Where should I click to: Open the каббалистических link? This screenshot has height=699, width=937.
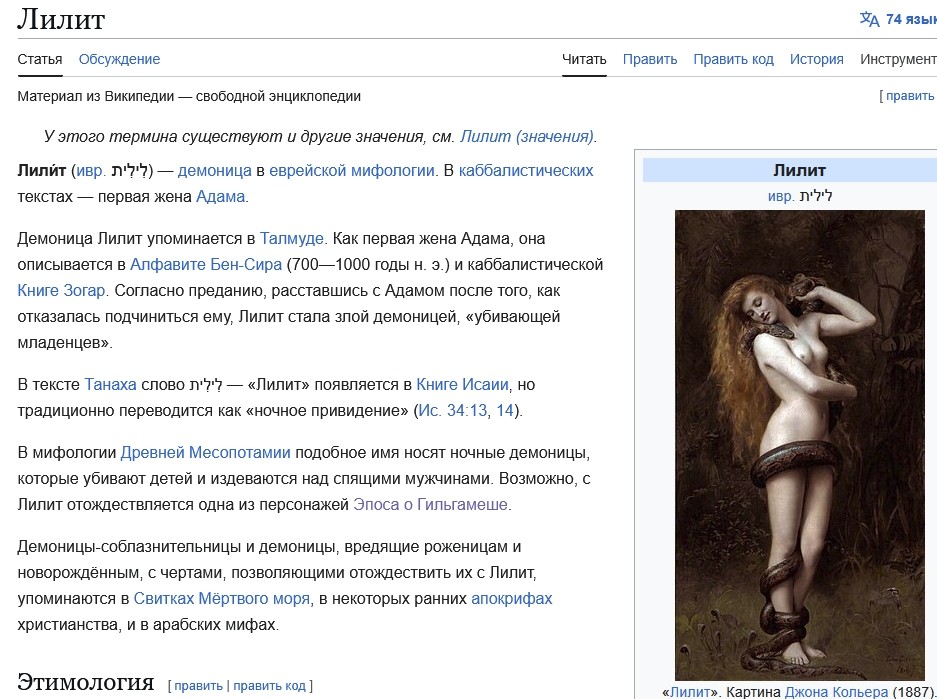tap(526, 170)
